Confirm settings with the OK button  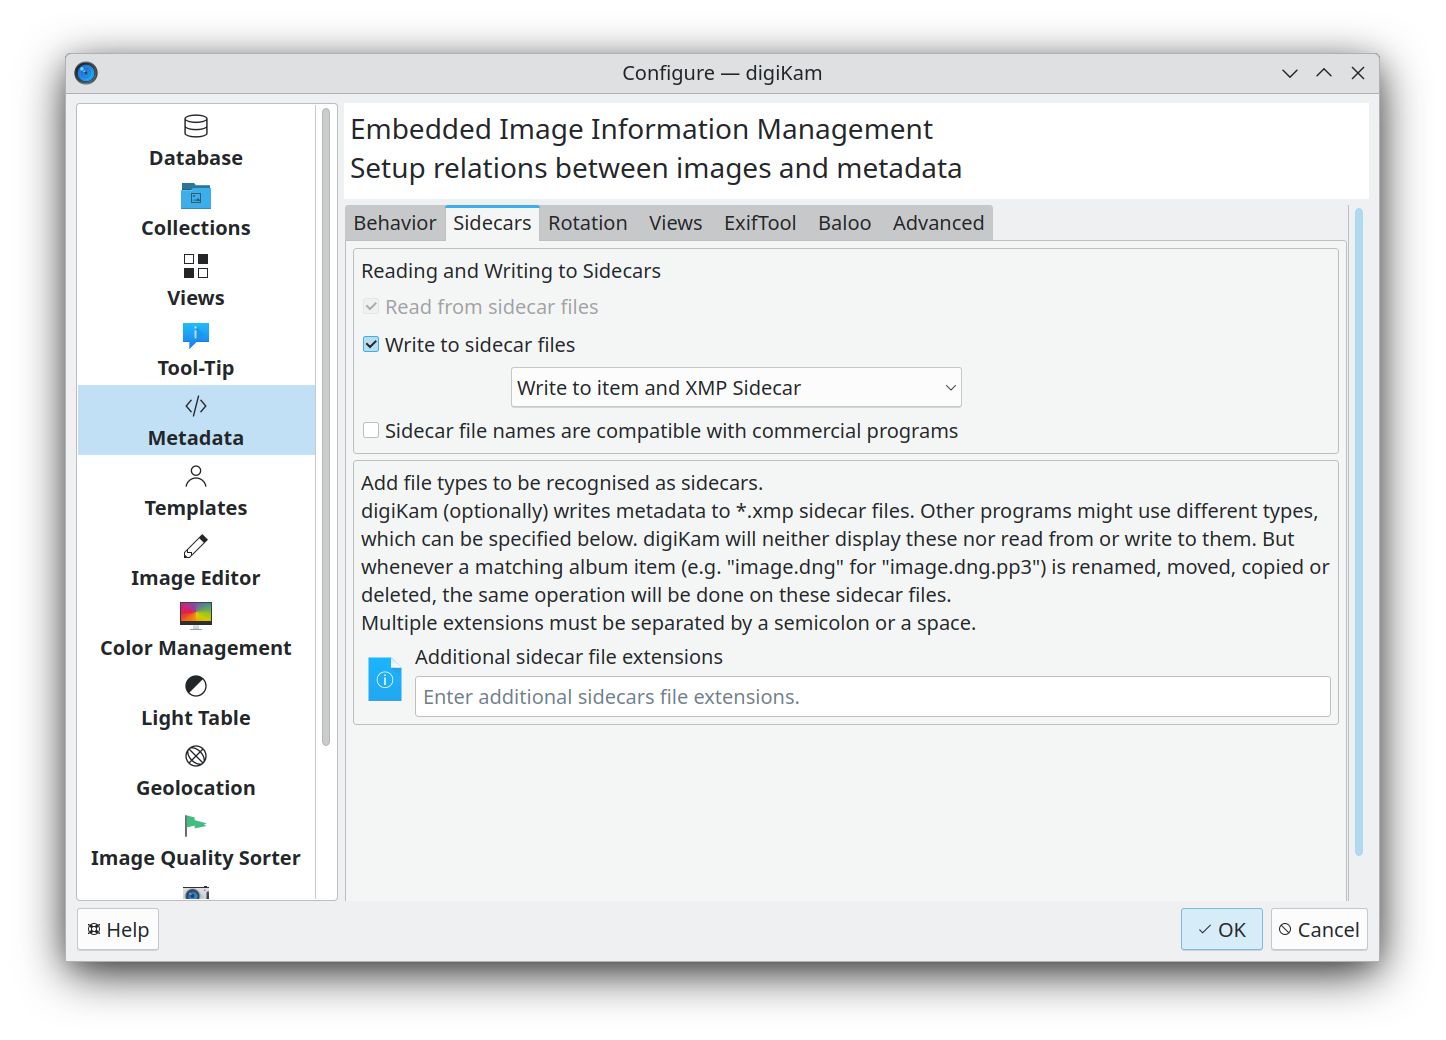1221,930
